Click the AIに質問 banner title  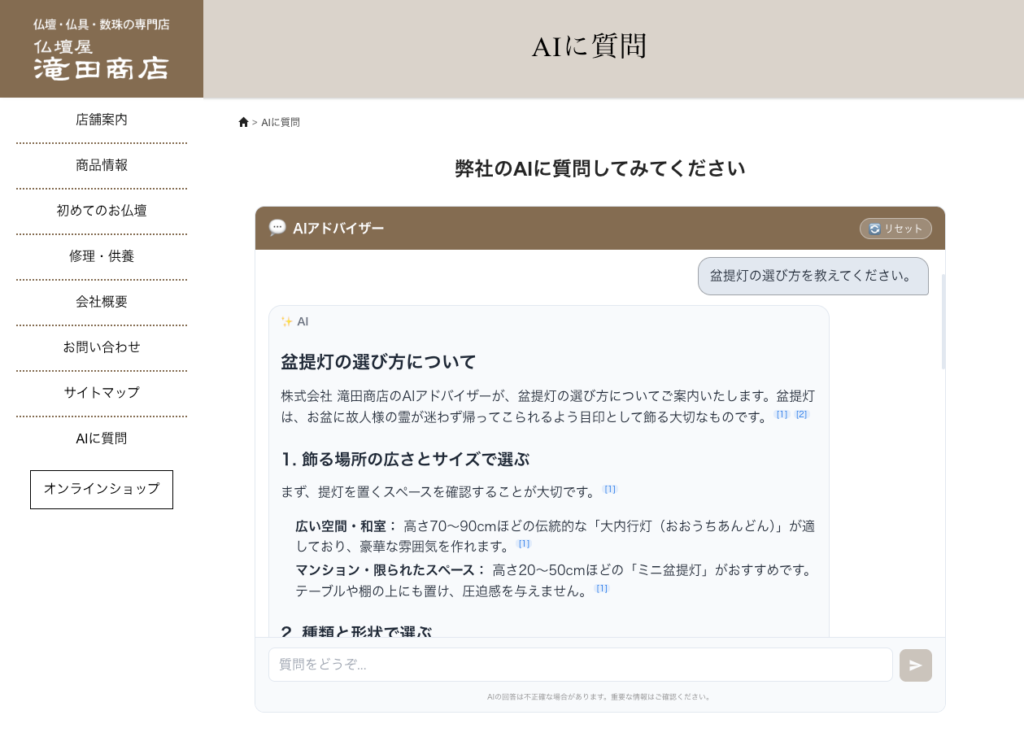[589, 46]
